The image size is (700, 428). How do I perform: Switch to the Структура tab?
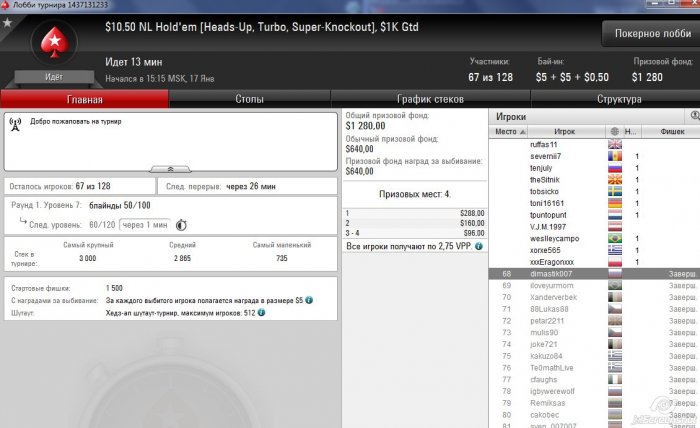[x=619, y=99]
